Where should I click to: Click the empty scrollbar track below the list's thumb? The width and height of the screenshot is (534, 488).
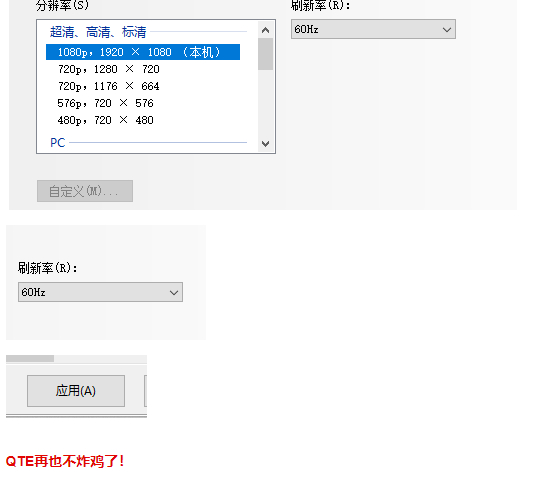point(265,103)
